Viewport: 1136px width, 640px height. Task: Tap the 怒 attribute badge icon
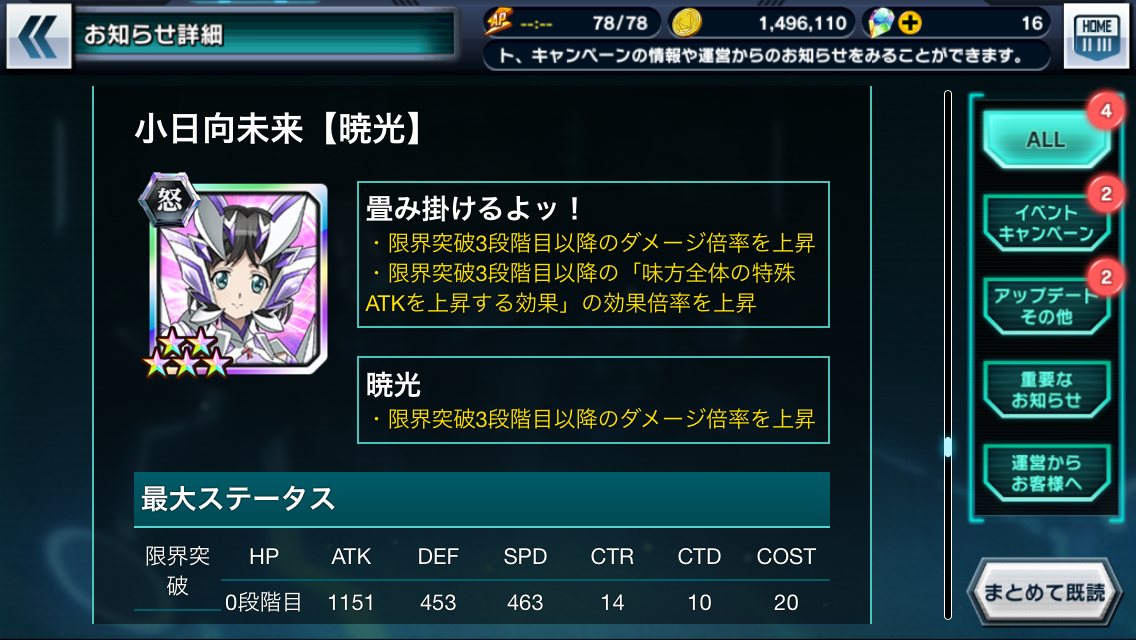(169, 199)
